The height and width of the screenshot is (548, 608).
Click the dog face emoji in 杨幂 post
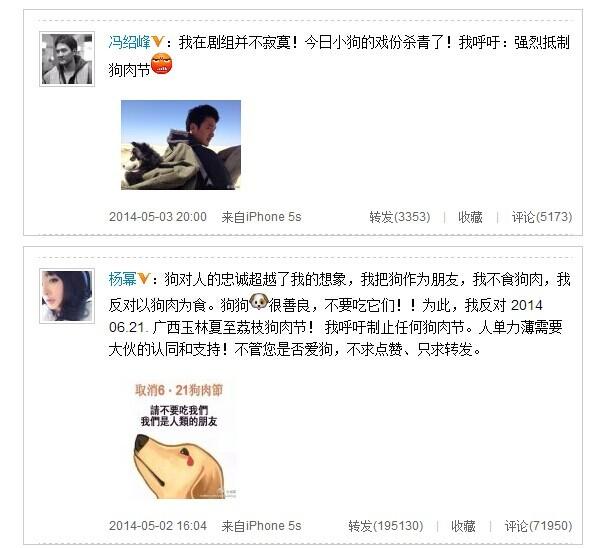click(x=259, y=301)
